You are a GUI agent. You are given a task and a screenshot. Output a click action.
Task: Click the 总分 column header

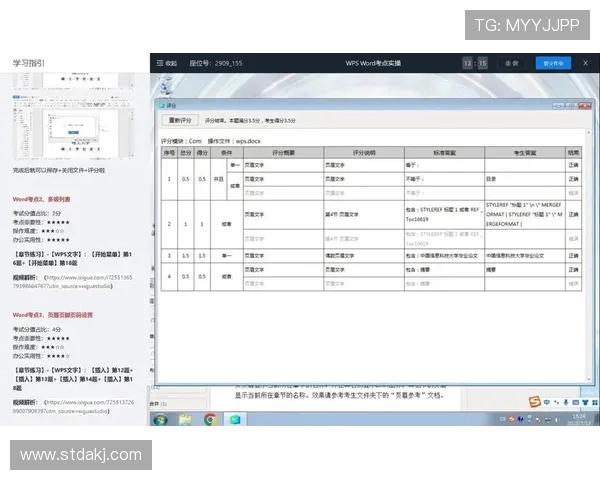186,153
